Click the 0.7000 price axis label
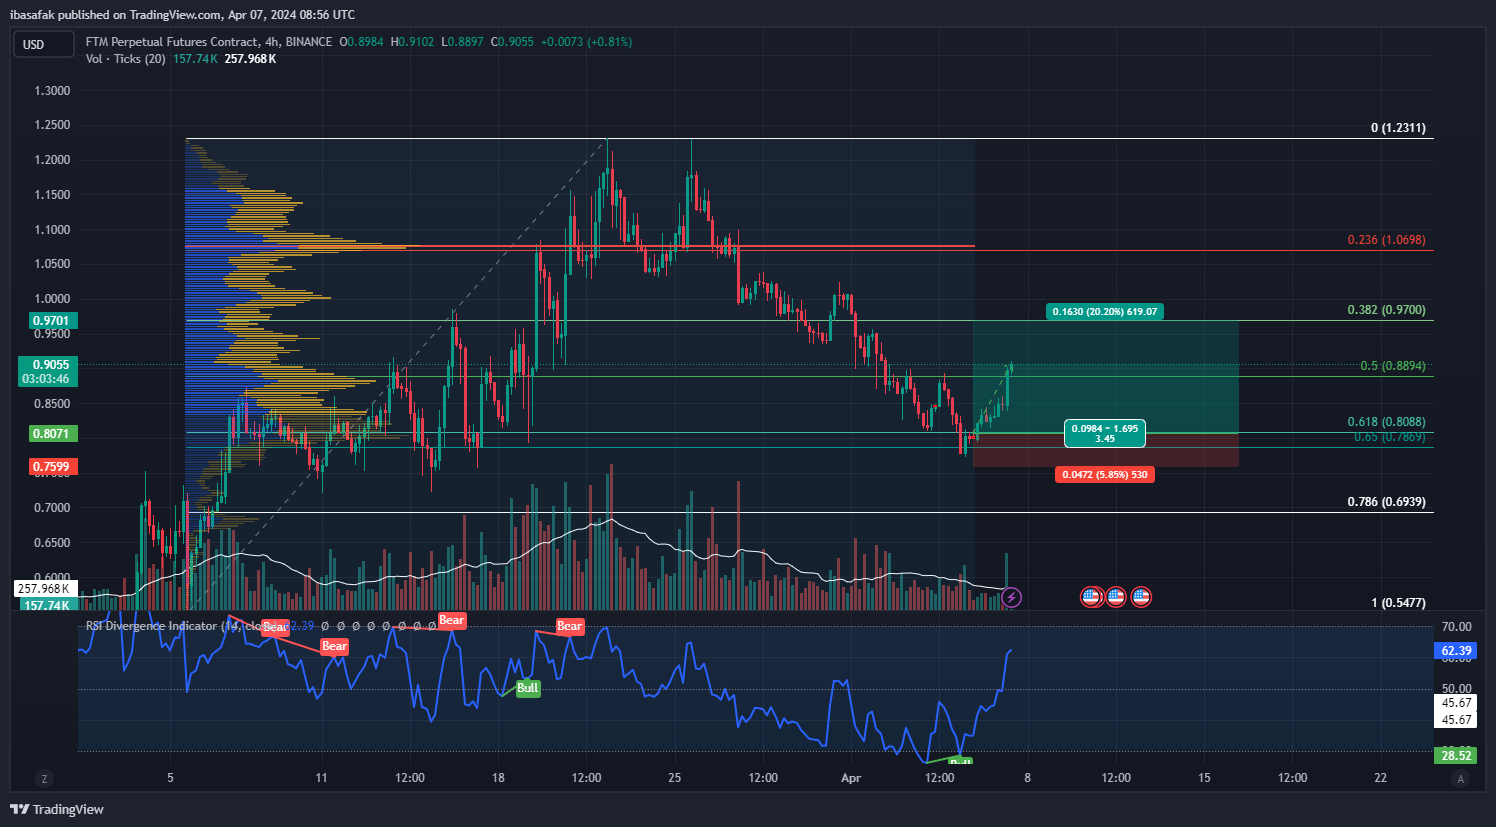Screen dimensions: 1496x827 52,508
